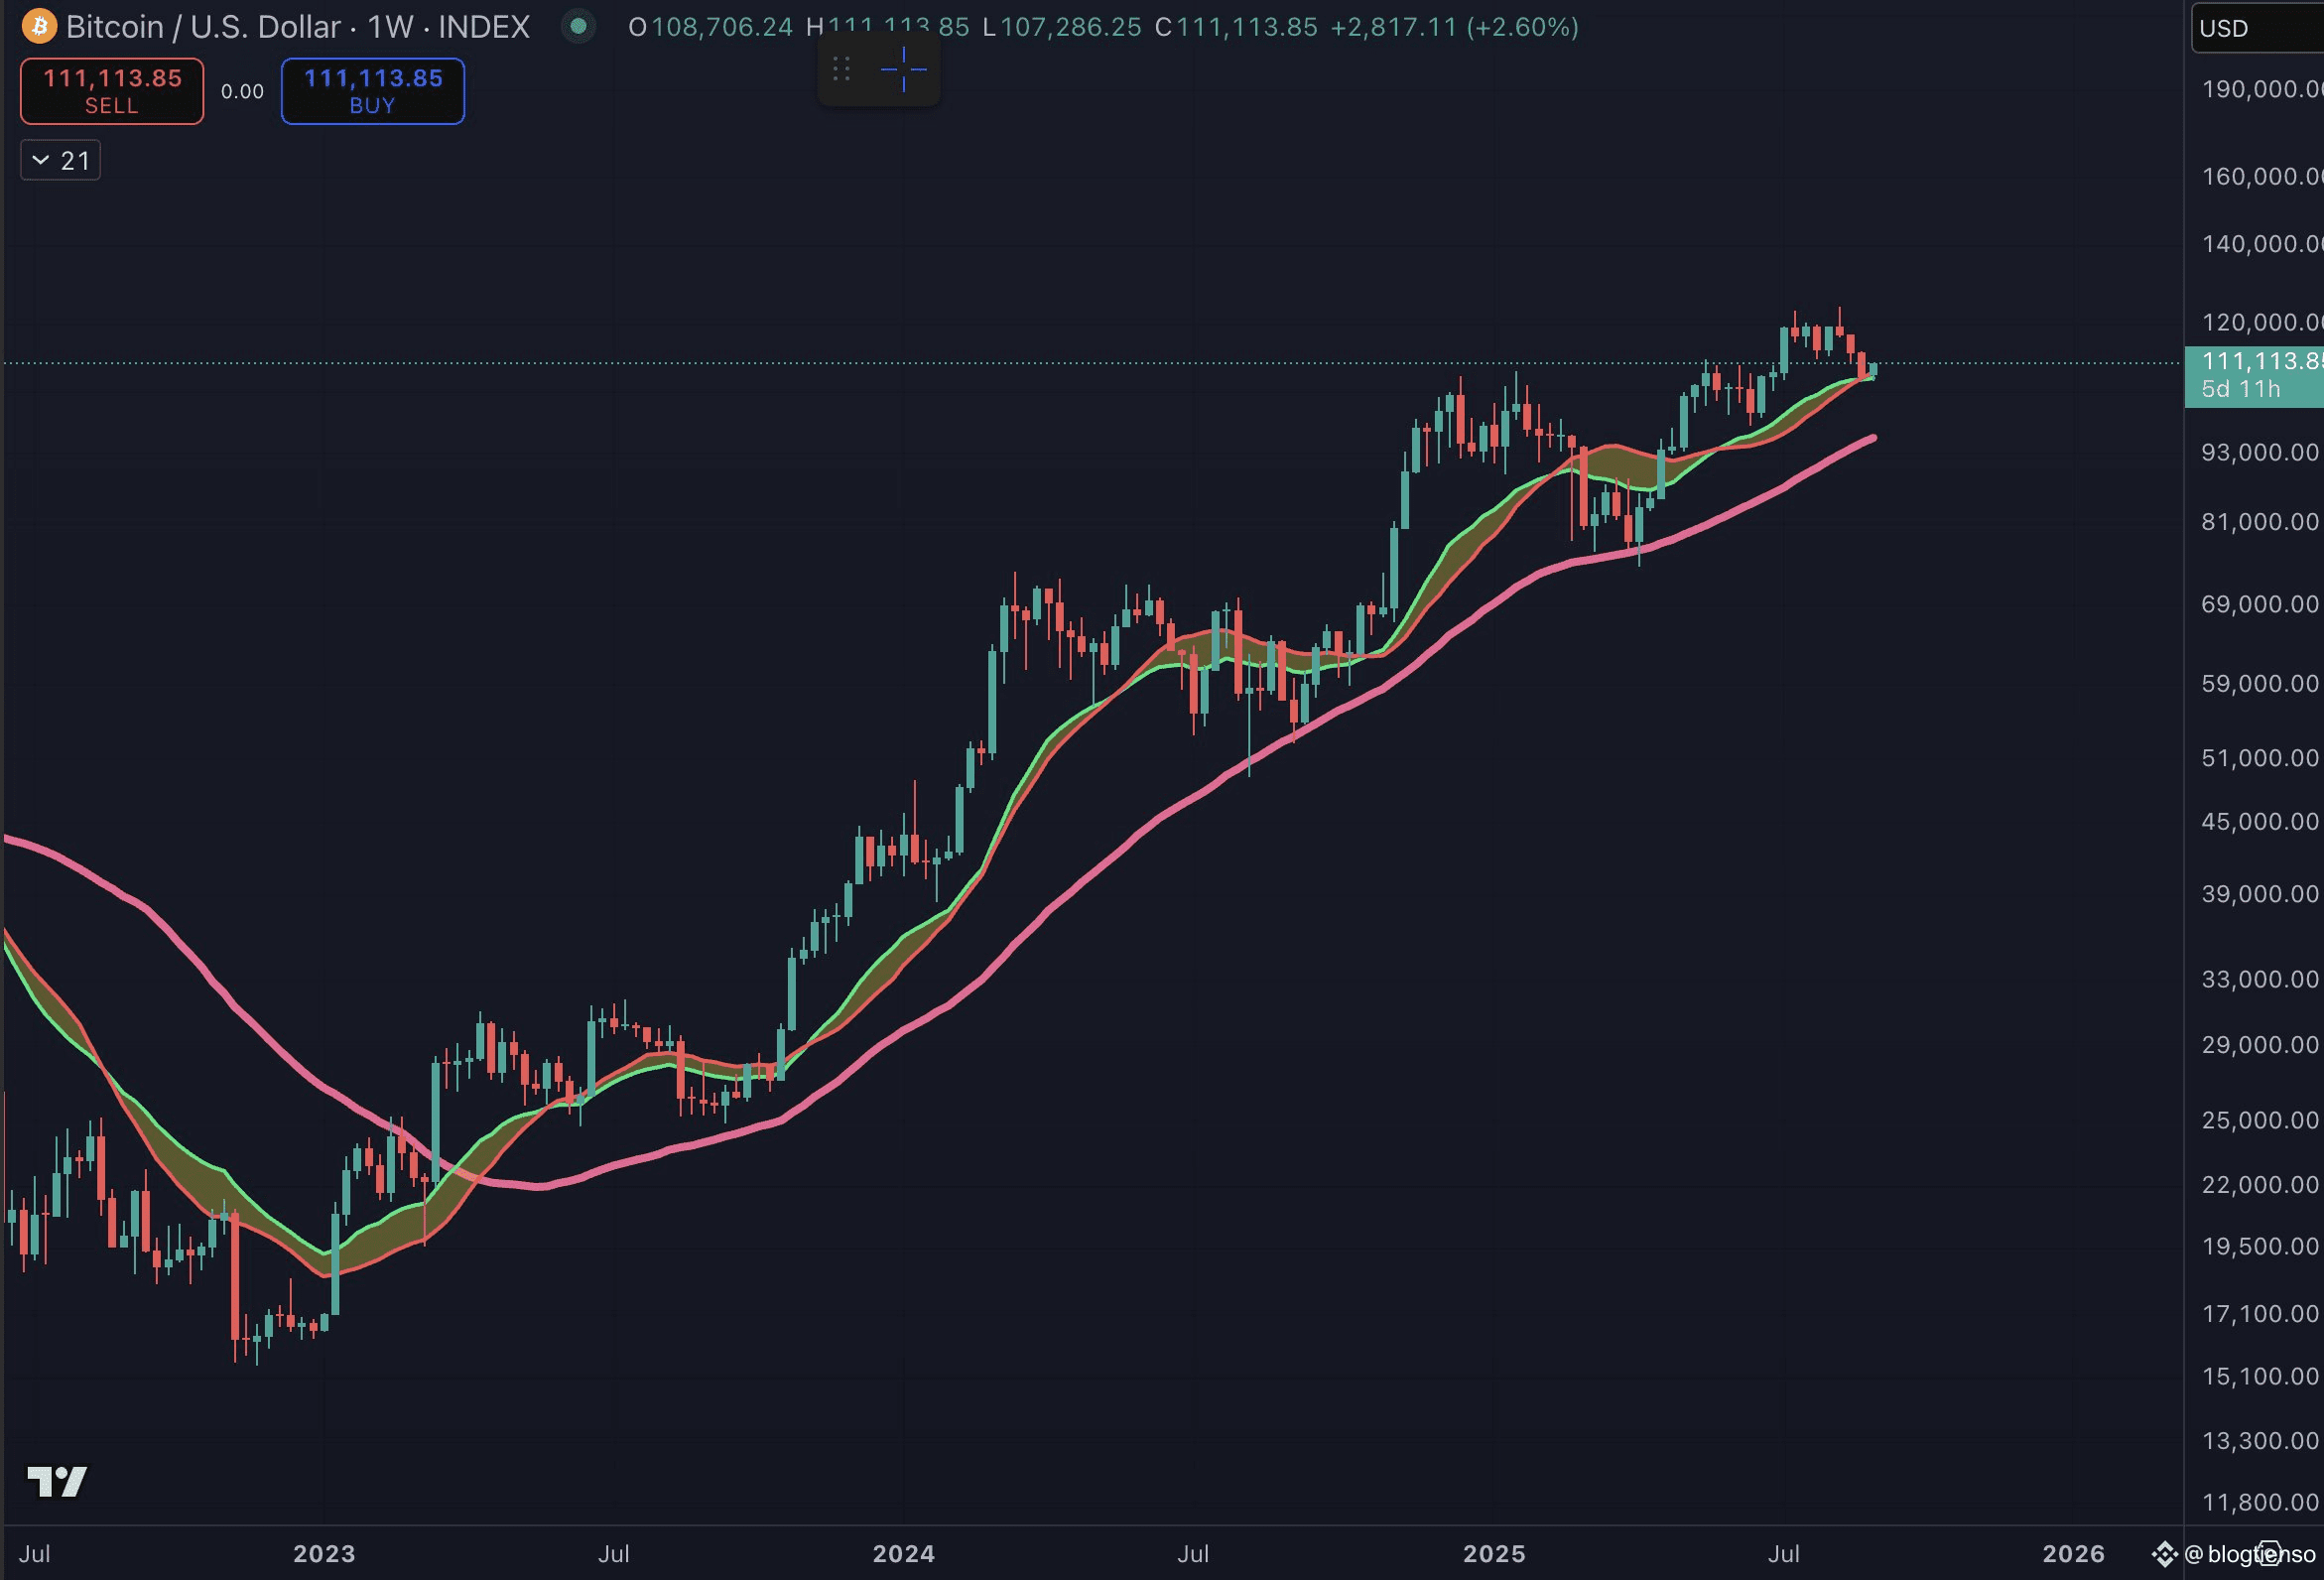Open chart settings hexagon gear icon

tap(2268, 1552)
